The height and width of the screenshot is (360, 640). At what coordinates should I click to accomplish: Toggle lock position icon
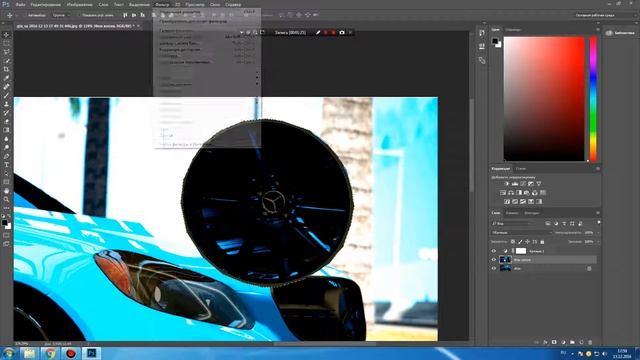click(527, 242)
